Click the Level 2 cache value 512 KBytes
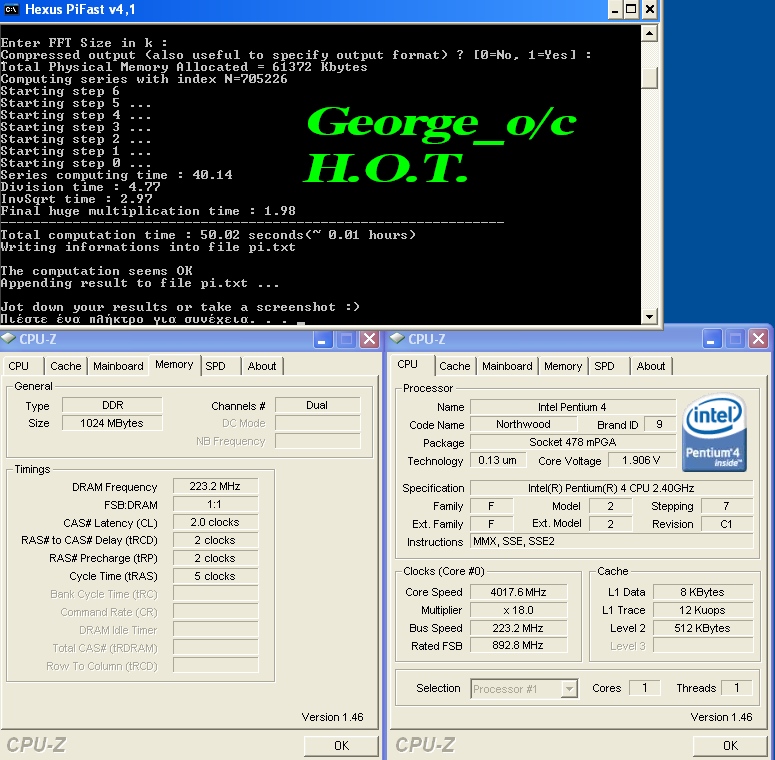Image resolution: width=775 pixels, height=760 pixels. click(x=703, y=628)
